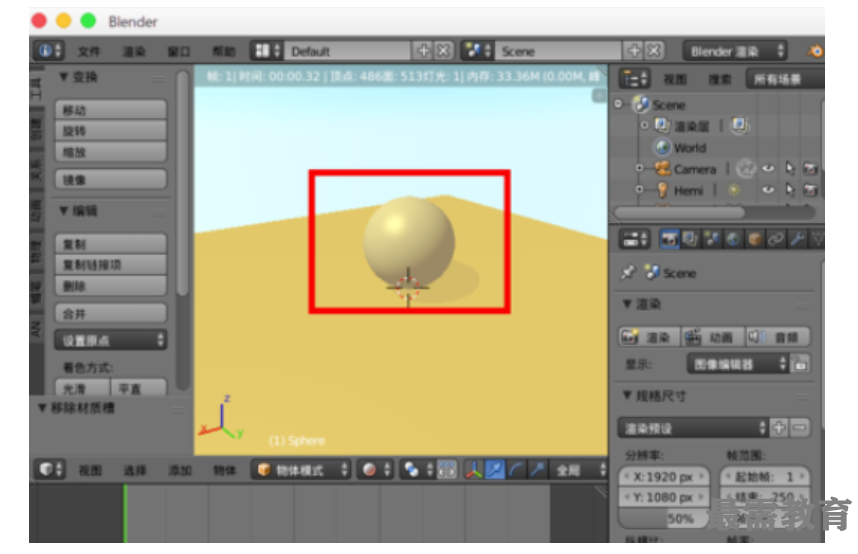The image size is (858, 554).
Task: Open the pivot point selector icon
Action: [x=418, y=470]
